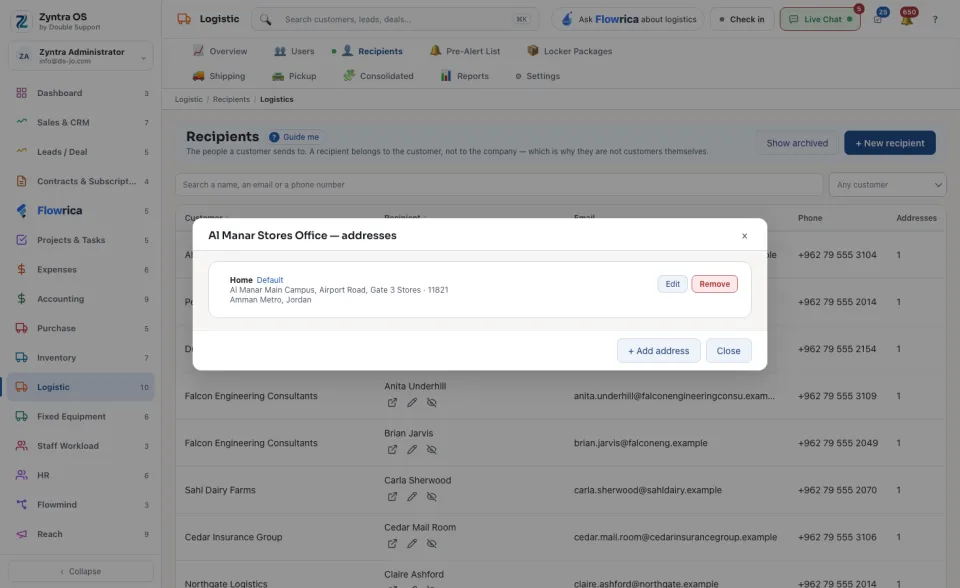Click the Logistic truck icon in header
This screenshot has width=960, height=588.
click(x=184, y=19)
